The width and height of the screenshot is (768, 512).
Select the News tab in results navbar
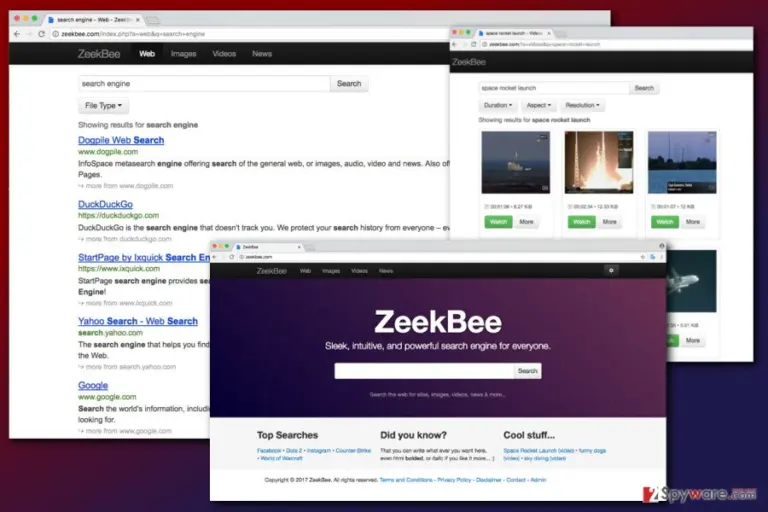coord(262,54)
